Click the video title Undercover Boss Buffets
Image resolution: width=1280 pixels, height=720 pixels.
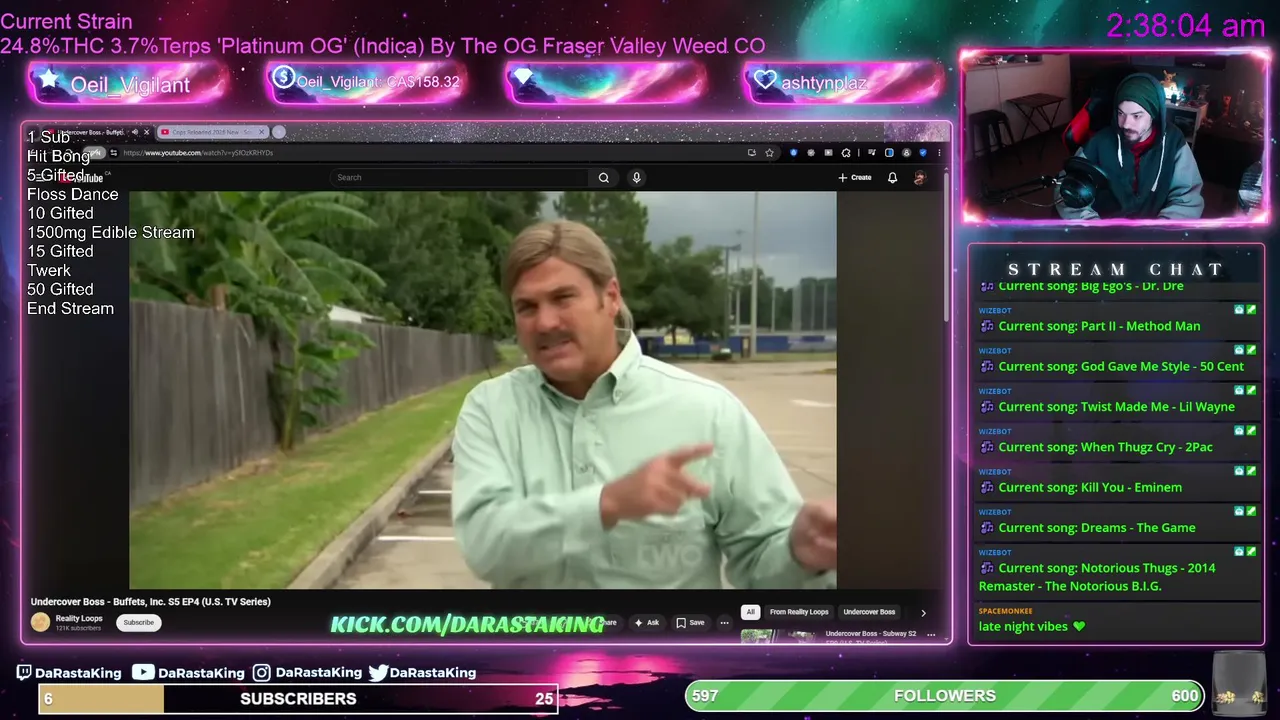151,602
